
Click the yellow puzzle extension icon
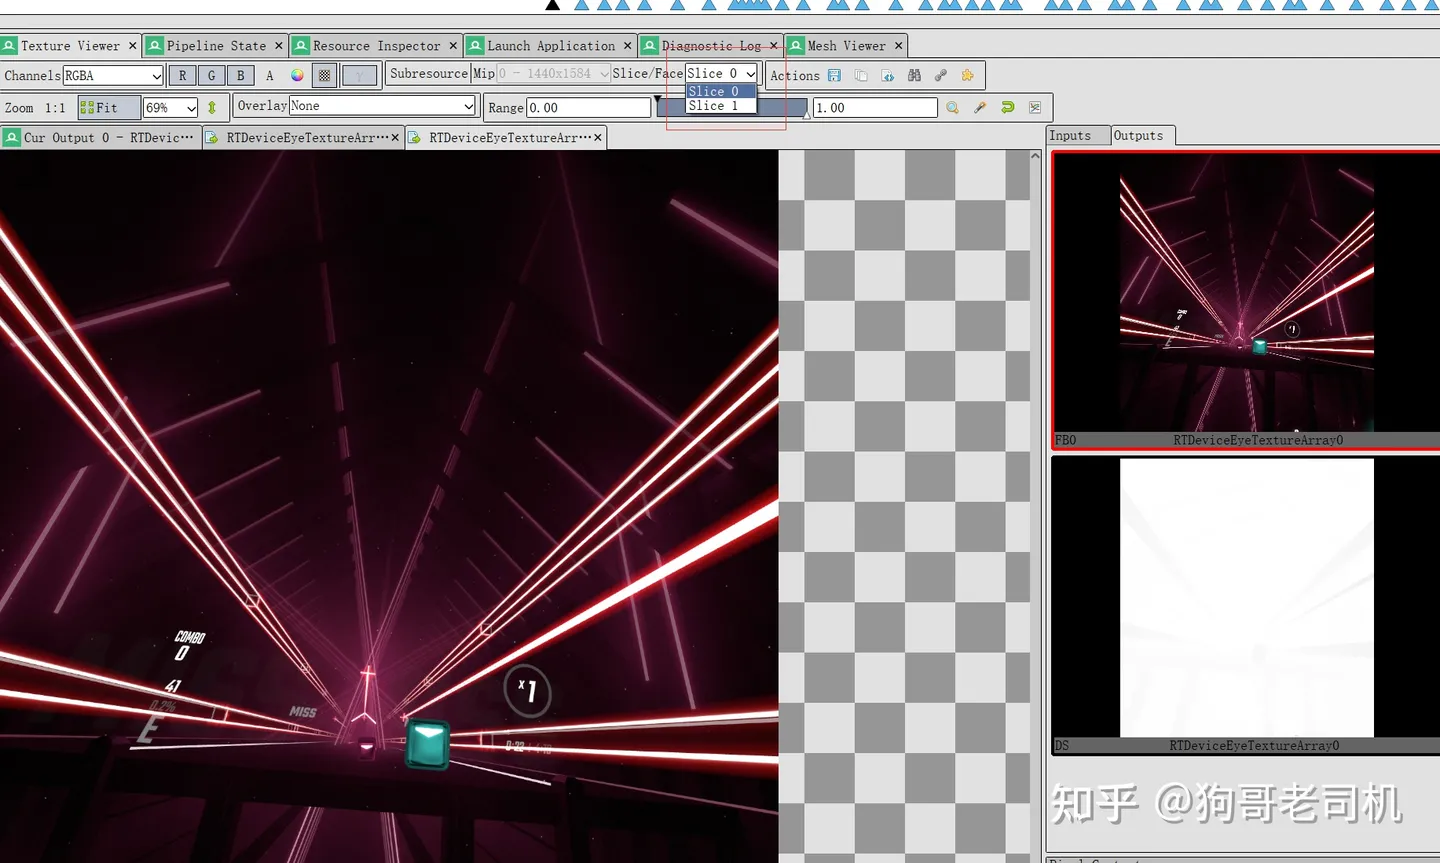coord(967,75)
